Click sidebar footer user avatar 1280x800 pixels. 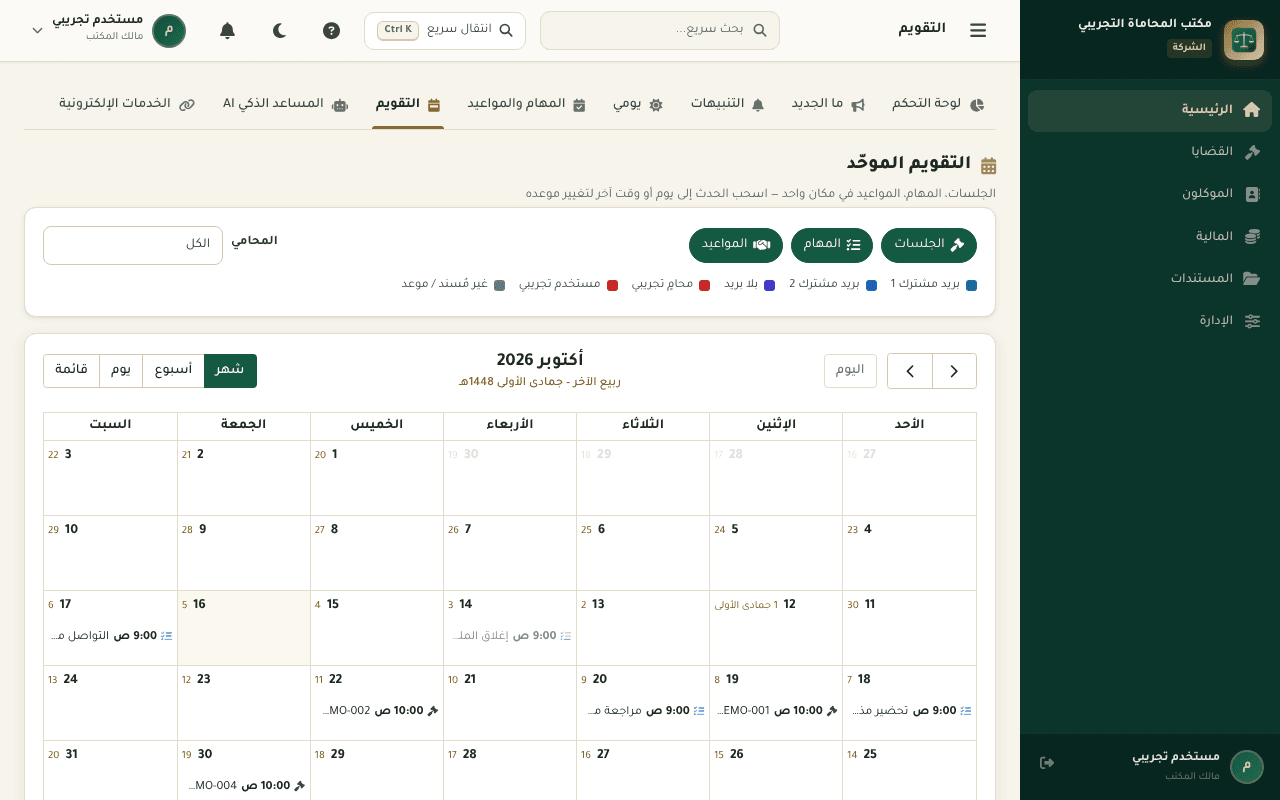(x=1247, y=767)
